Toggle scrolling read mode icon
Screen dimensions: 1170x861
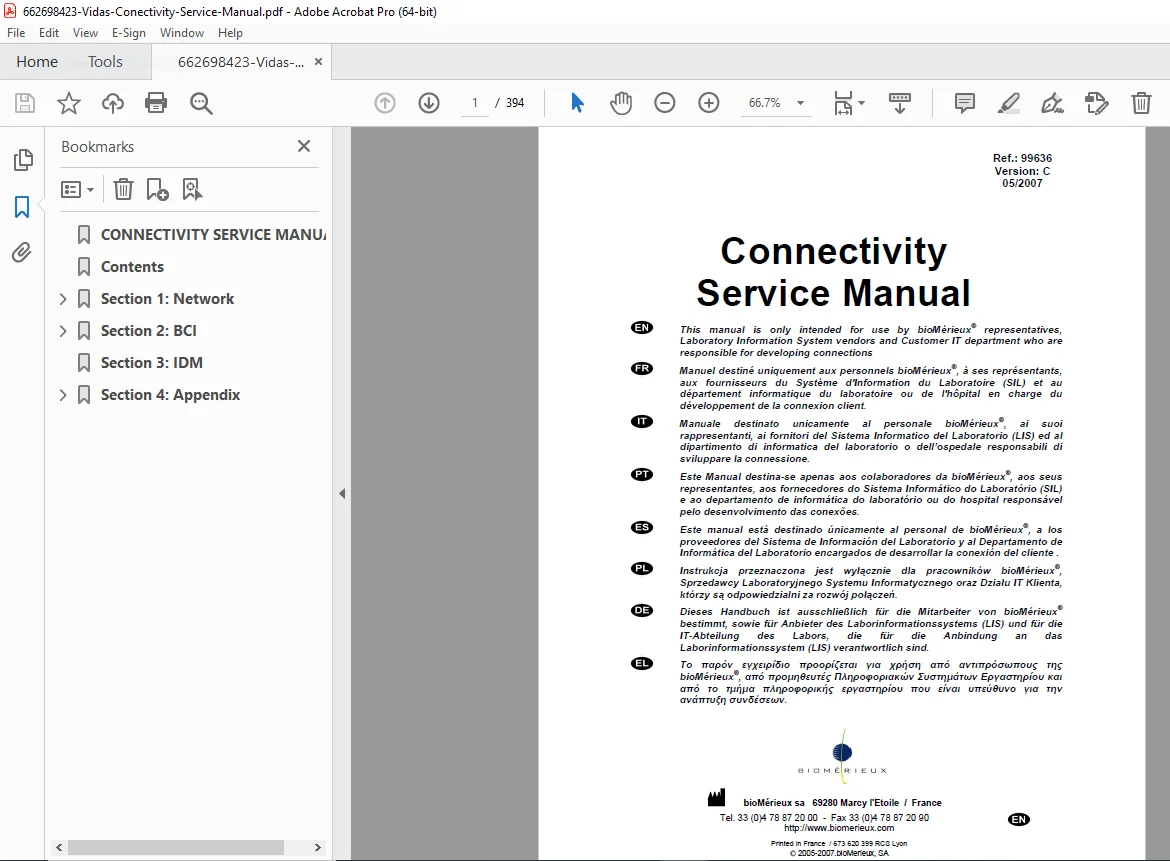point(900,103)
